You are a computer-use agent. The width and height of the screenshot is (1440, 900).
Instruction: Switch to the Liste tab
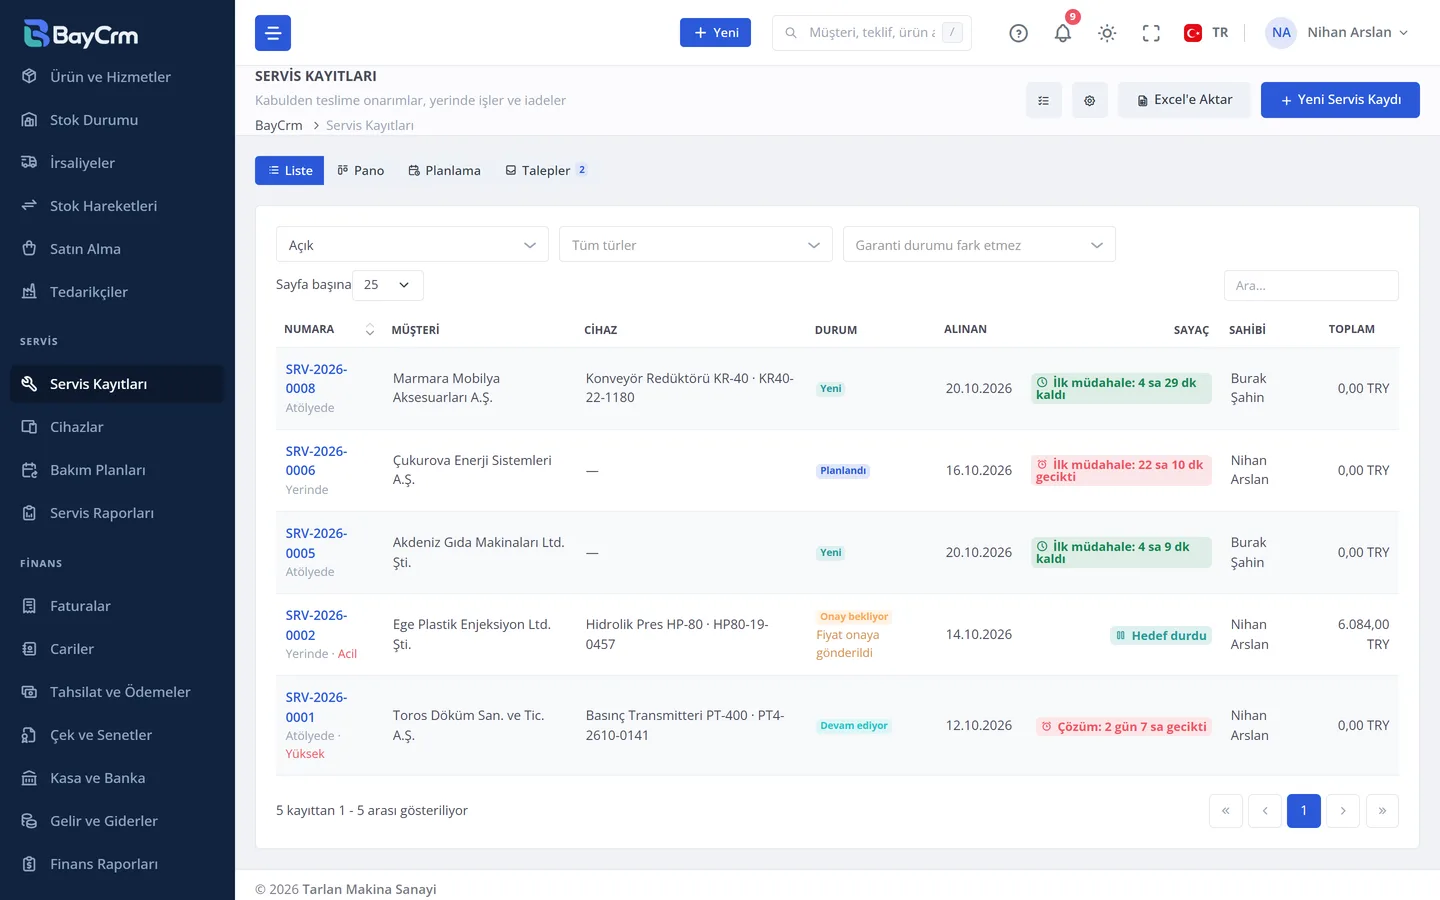pos(290,171)
